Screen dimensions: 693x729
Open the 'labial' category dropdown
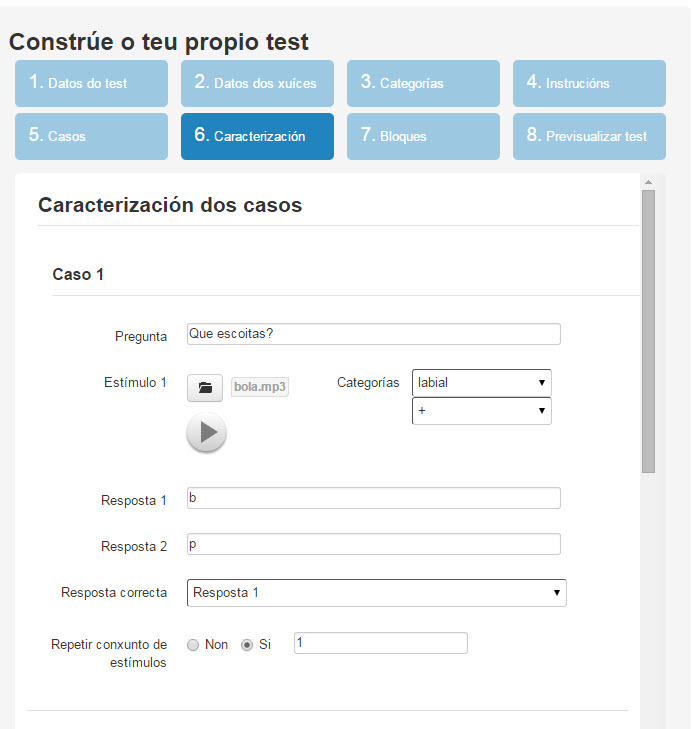(x=481, y=383)
